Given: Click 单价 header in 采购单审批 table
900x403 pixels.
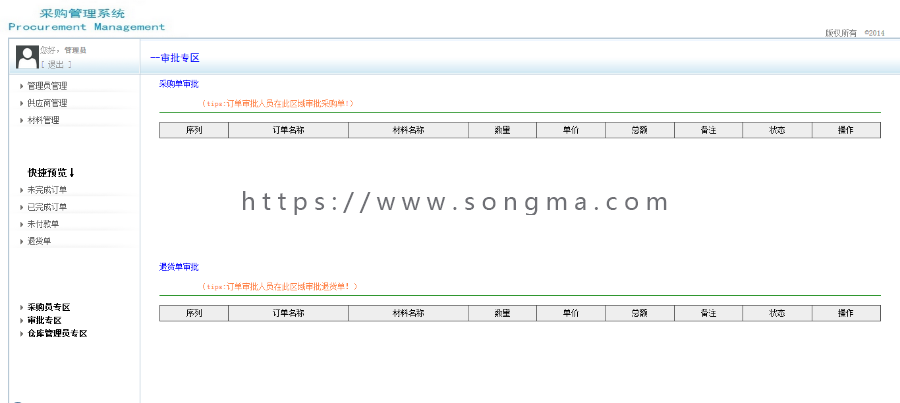Looking at the screenshot, I should click(x=571, y=130).
